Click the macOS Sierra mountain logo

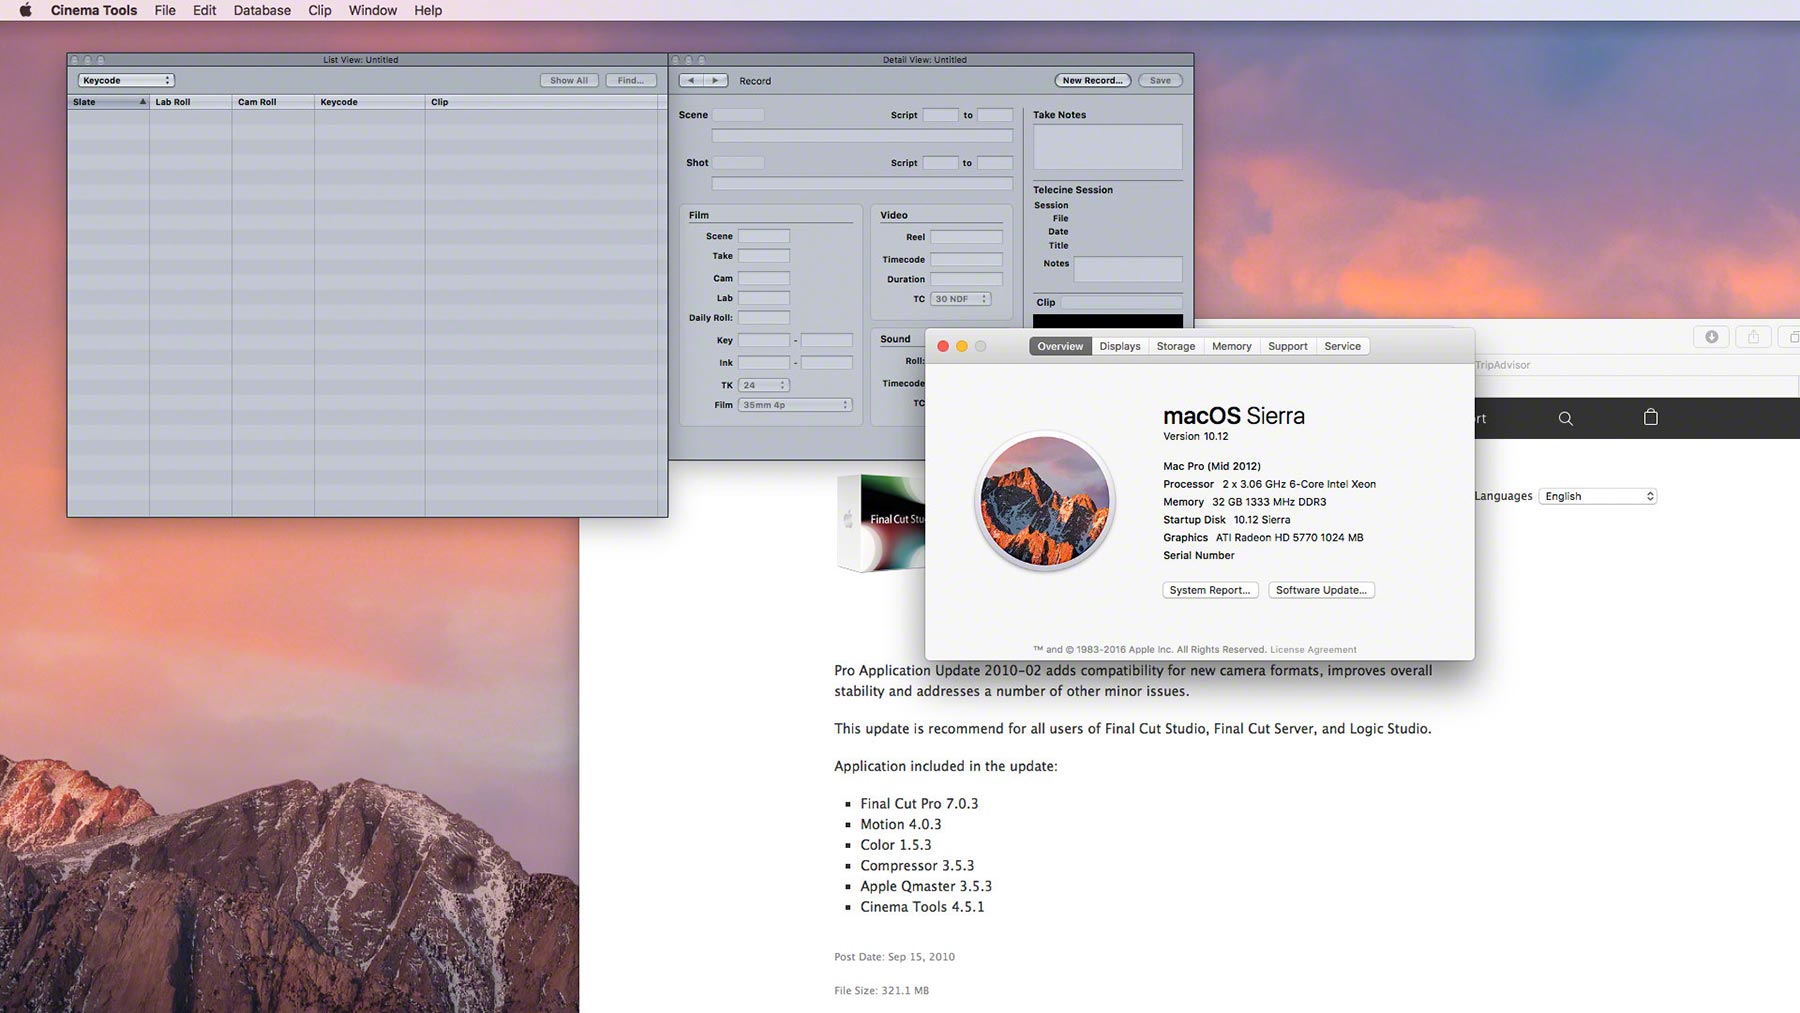(x=1045, y=501)
